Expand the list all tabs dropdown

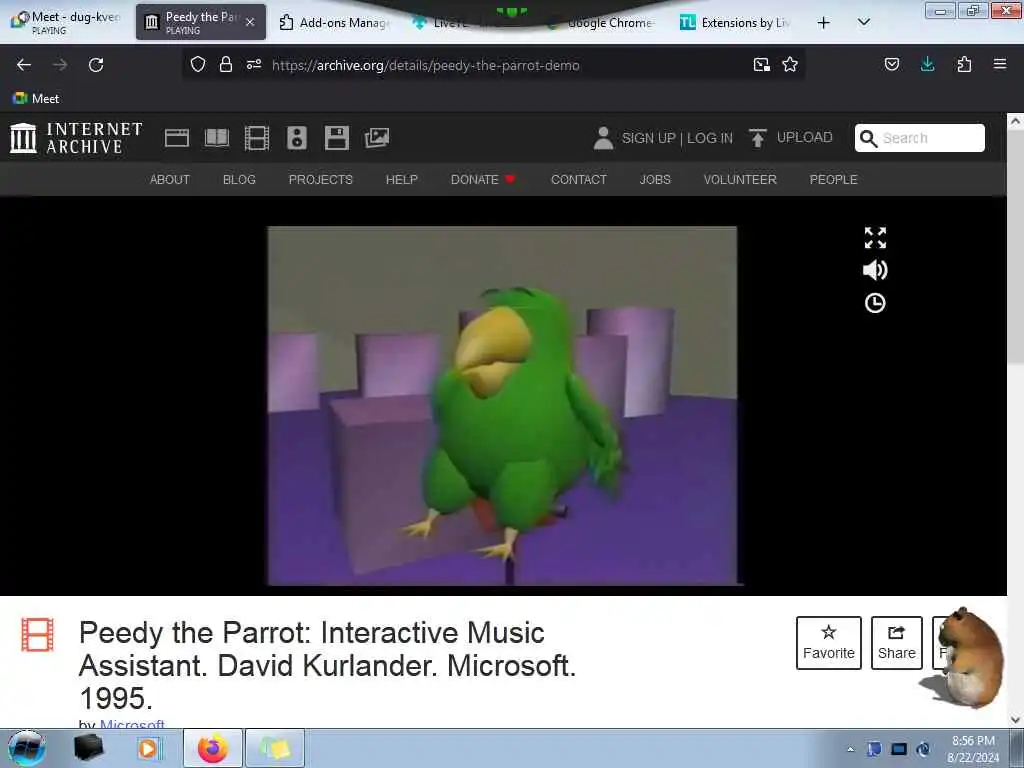[863, 22]
